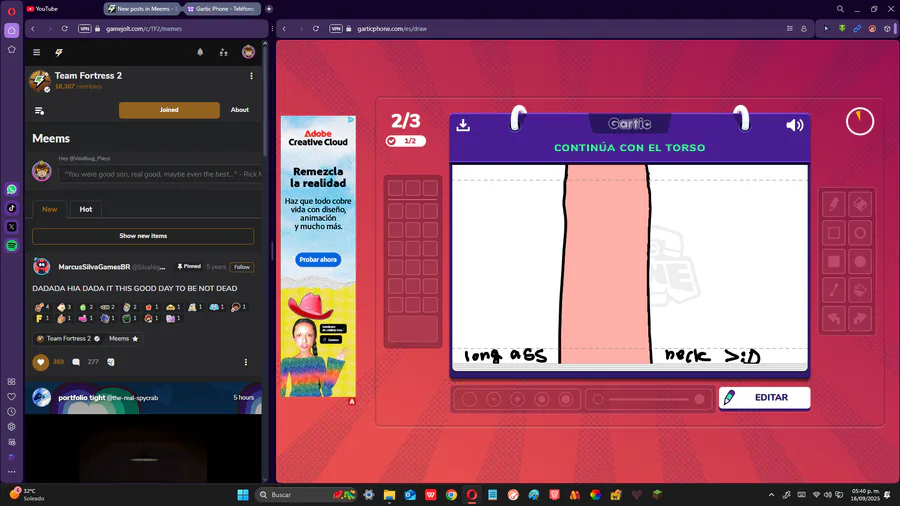Select the empty ellipse tool
The image size is (900, 506).
click(x=860, y=233)
